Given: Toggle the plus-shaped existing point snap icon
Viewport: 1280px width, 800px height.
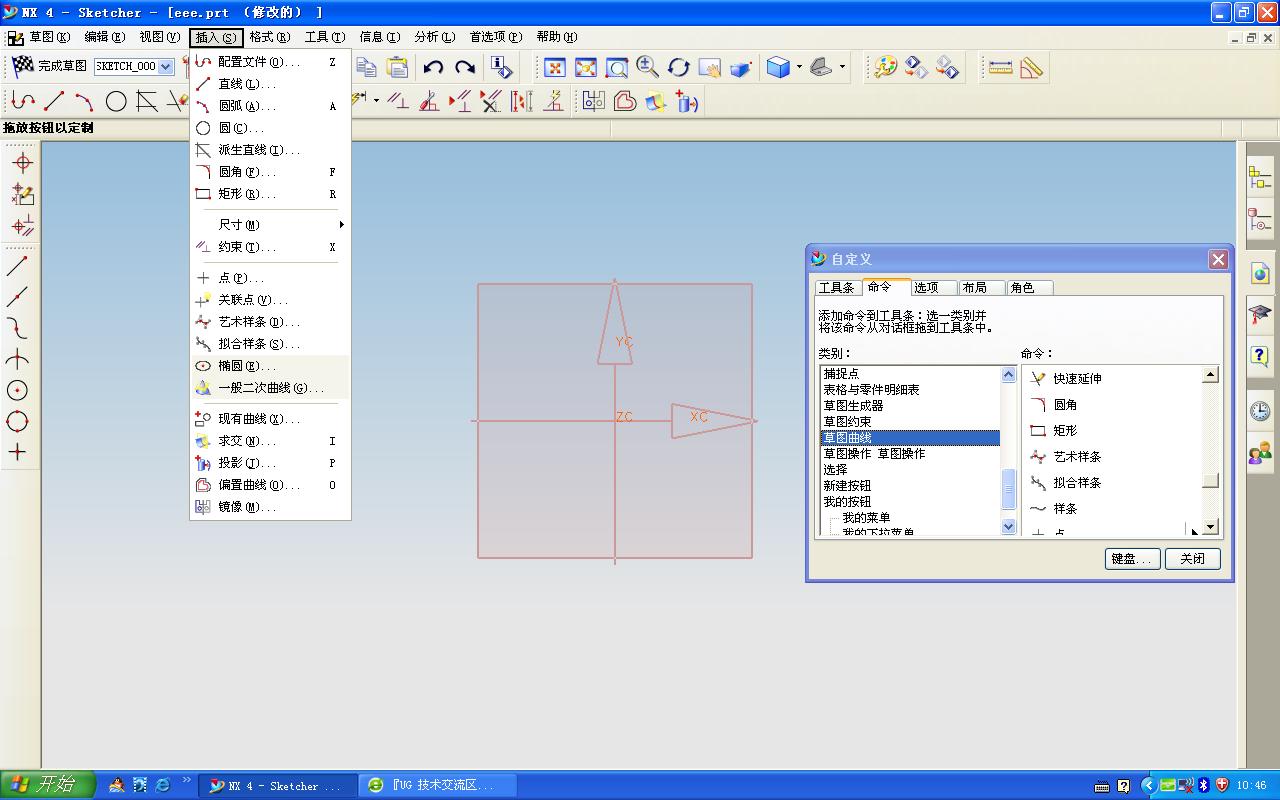Looking at the screenshot, I should [17, 452].
